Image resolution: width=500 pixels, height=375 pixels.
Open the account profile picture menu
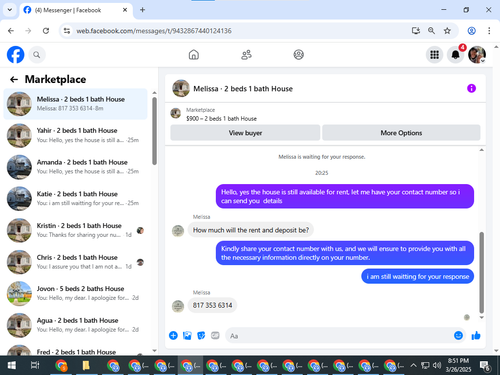point(477,55)
